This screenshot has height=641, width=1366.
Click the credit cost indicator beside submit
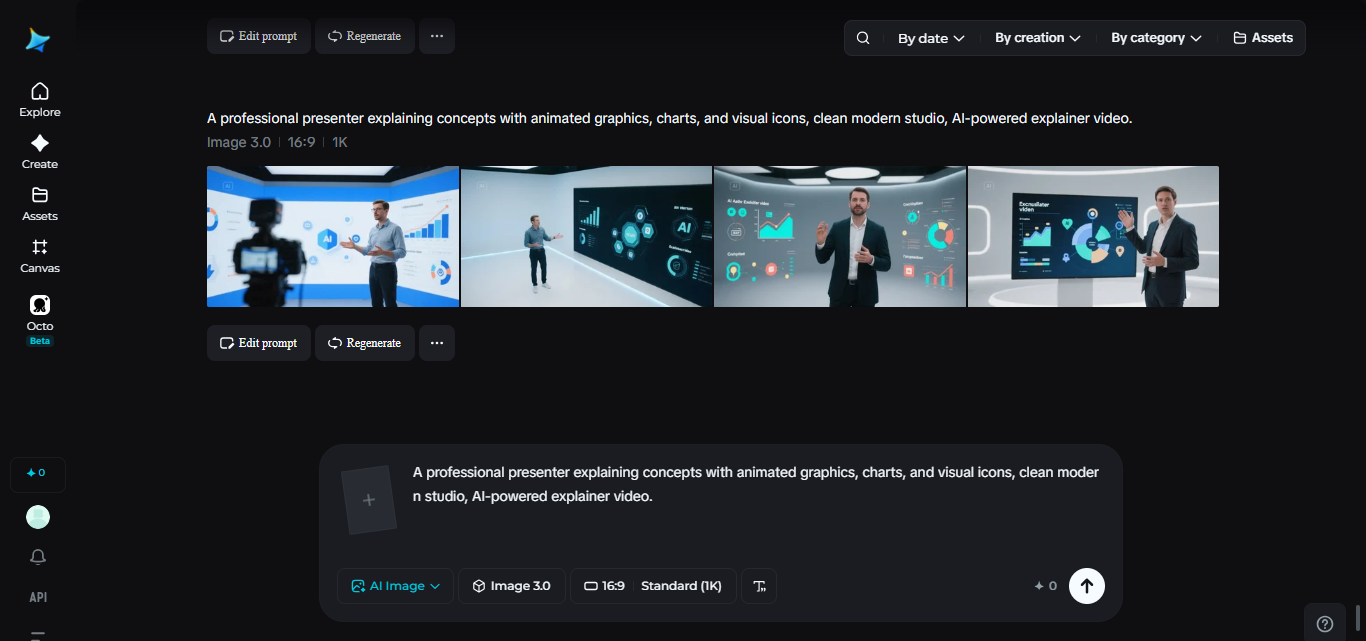(1046, 586)
